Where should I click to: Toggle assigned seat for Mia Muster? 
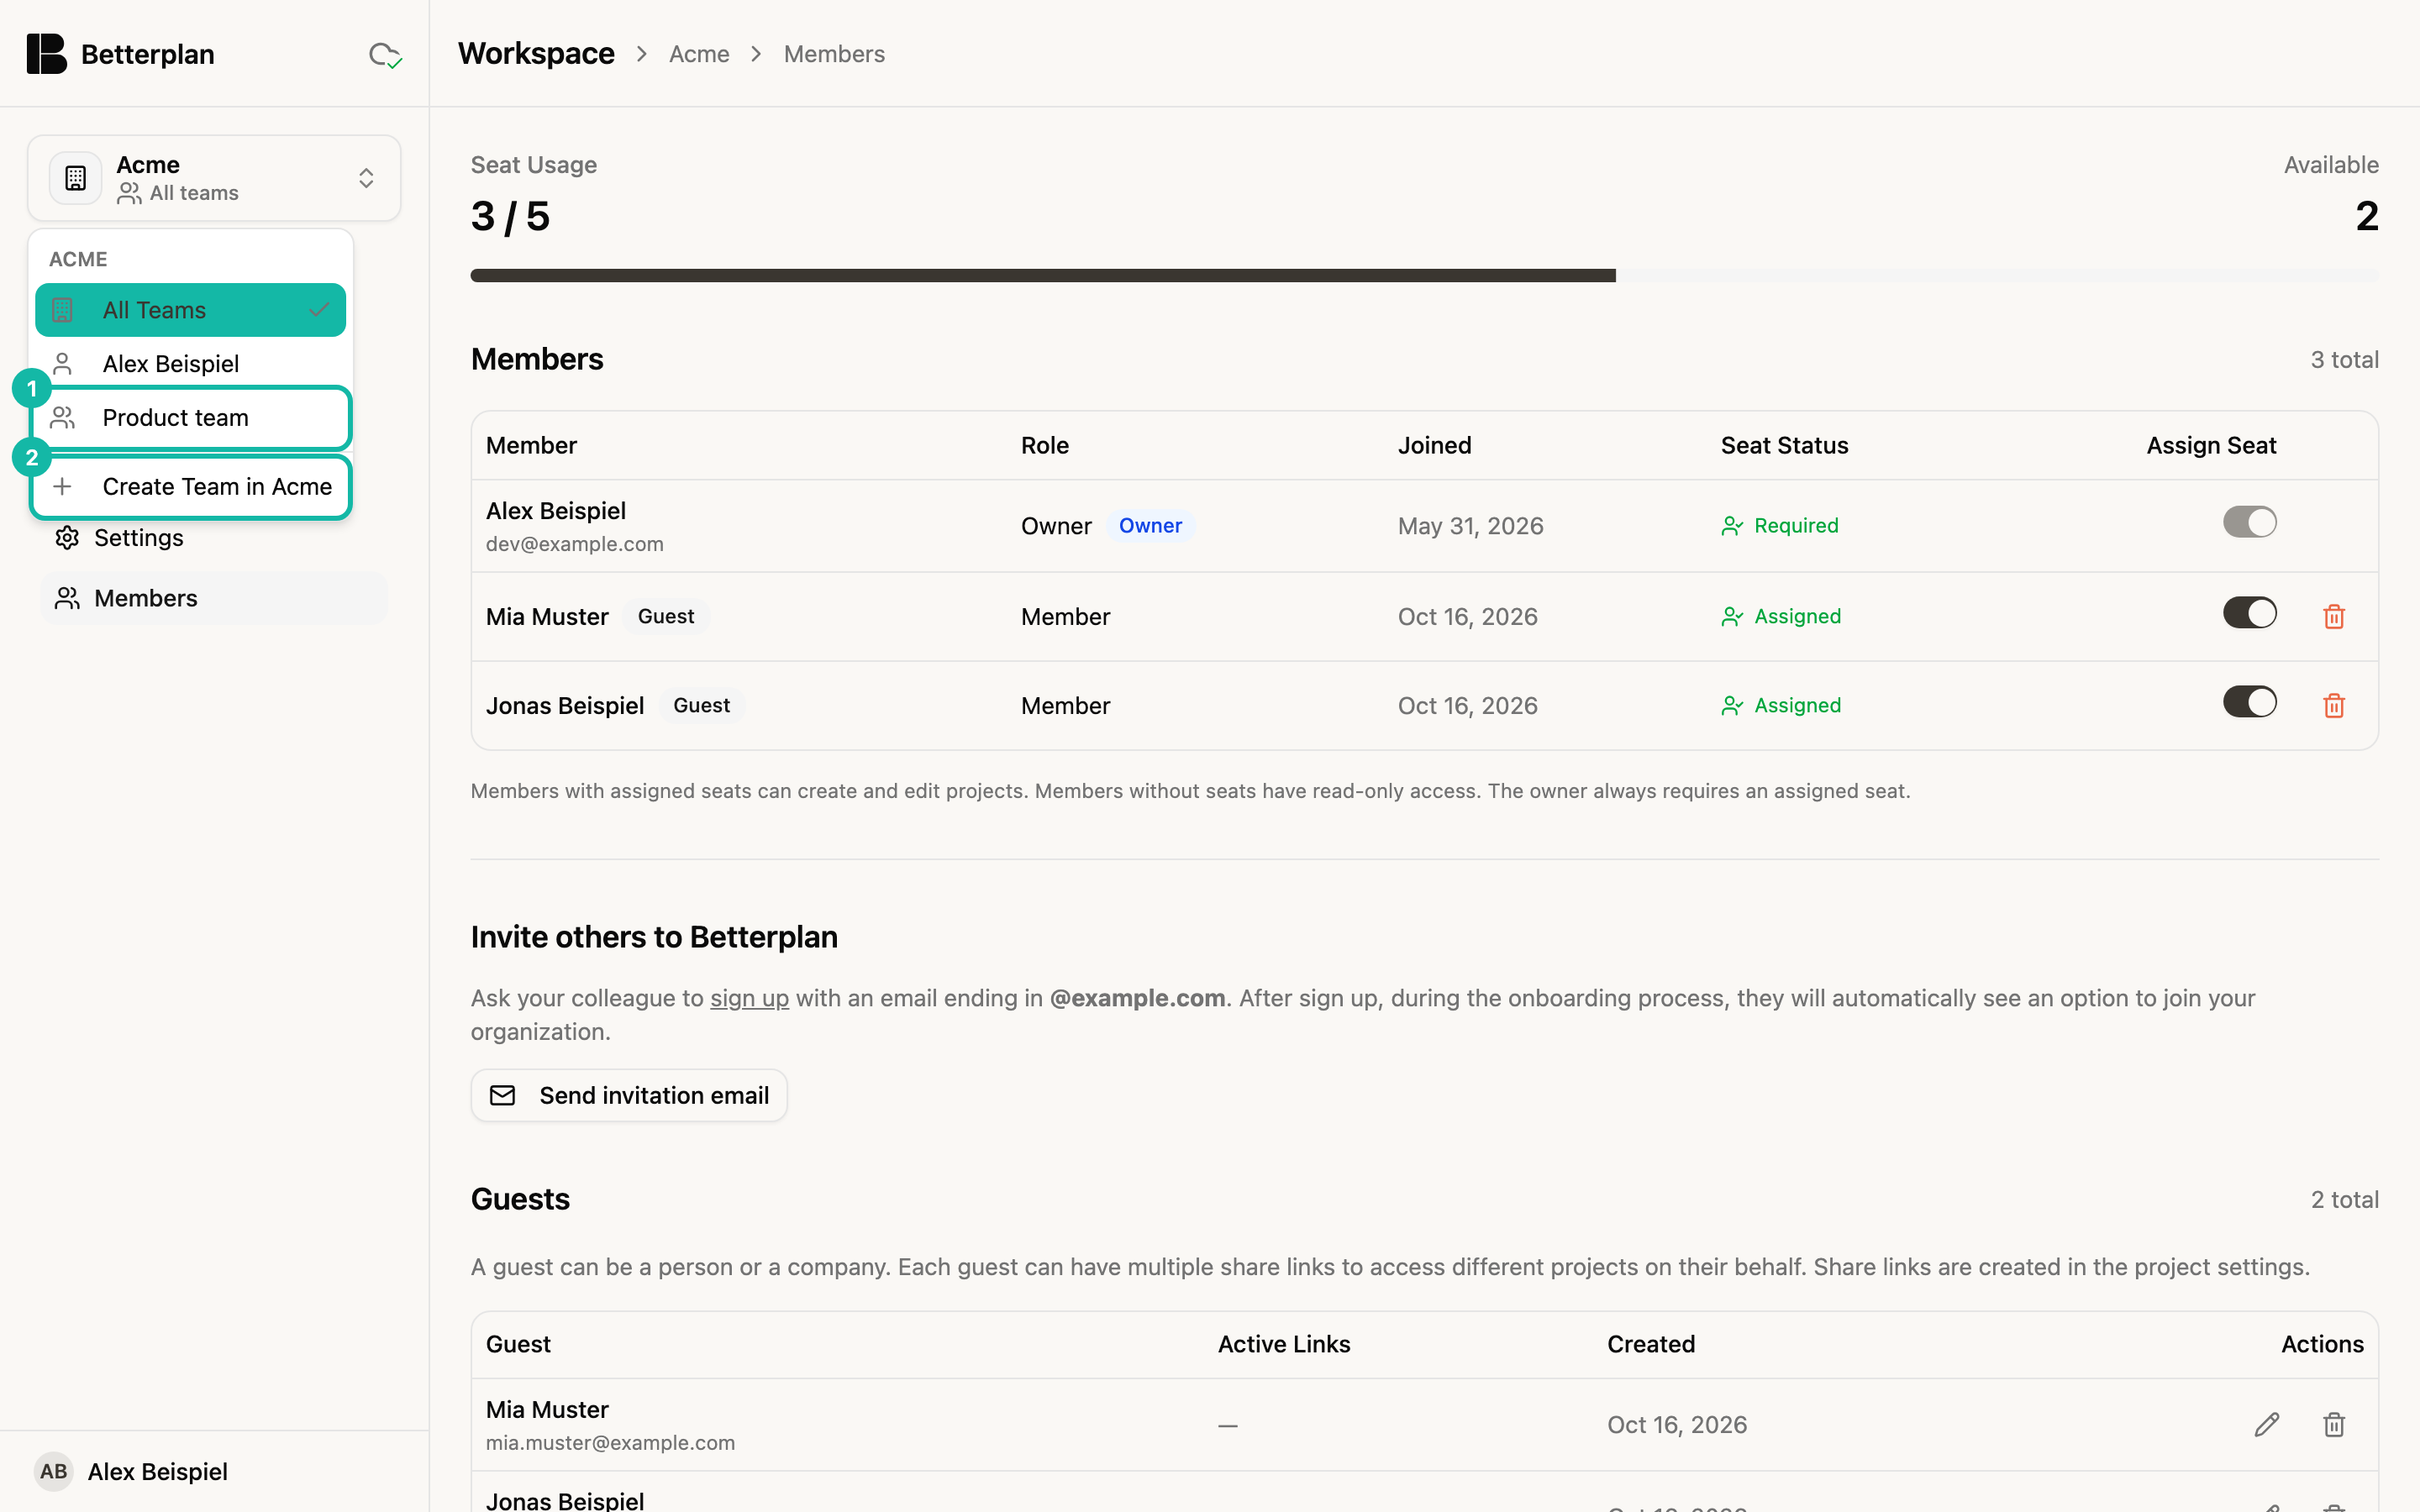[2249, 612]
